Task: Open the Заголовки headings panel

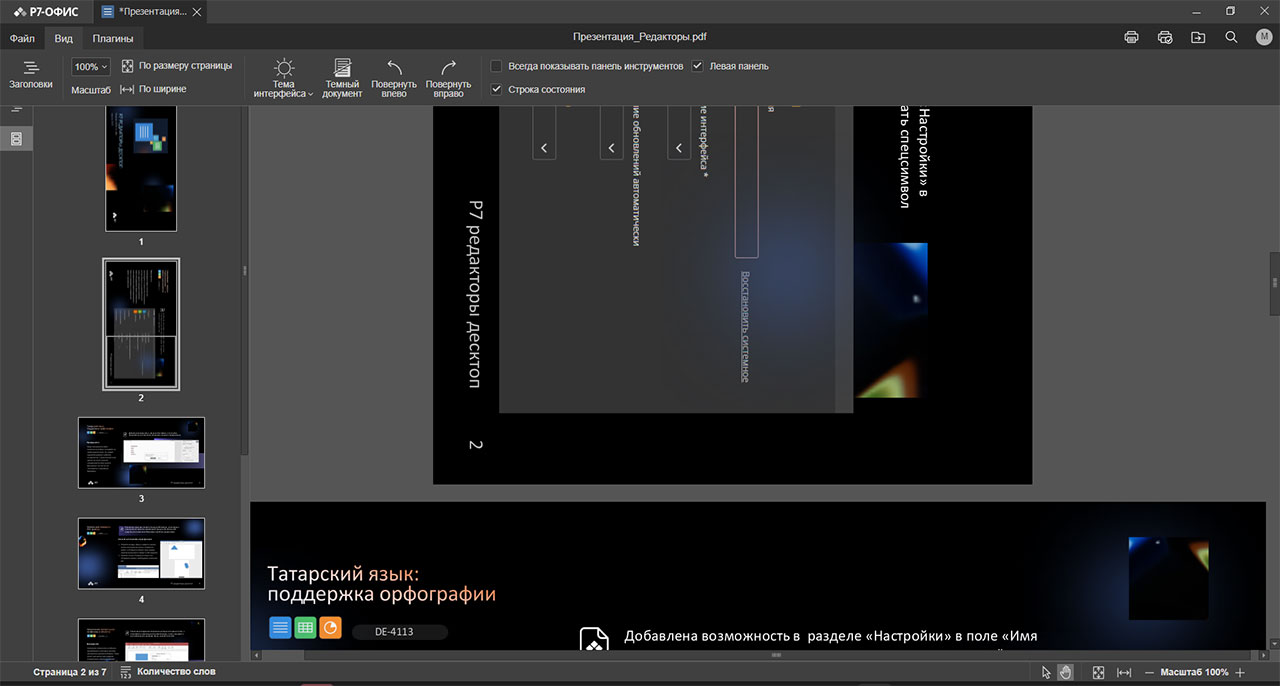Action: coord(31,75)
